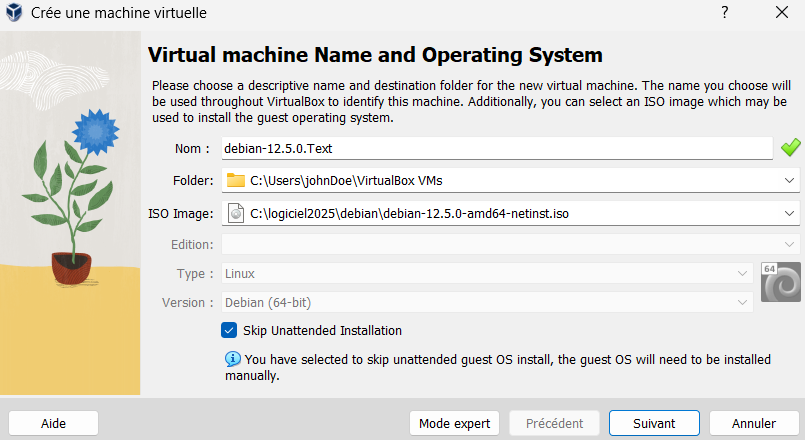Image resolution: width=805 pixels, height=440 pixels.
Task: Open the Folder dropdown arrow
Action: tap(789, 181)
